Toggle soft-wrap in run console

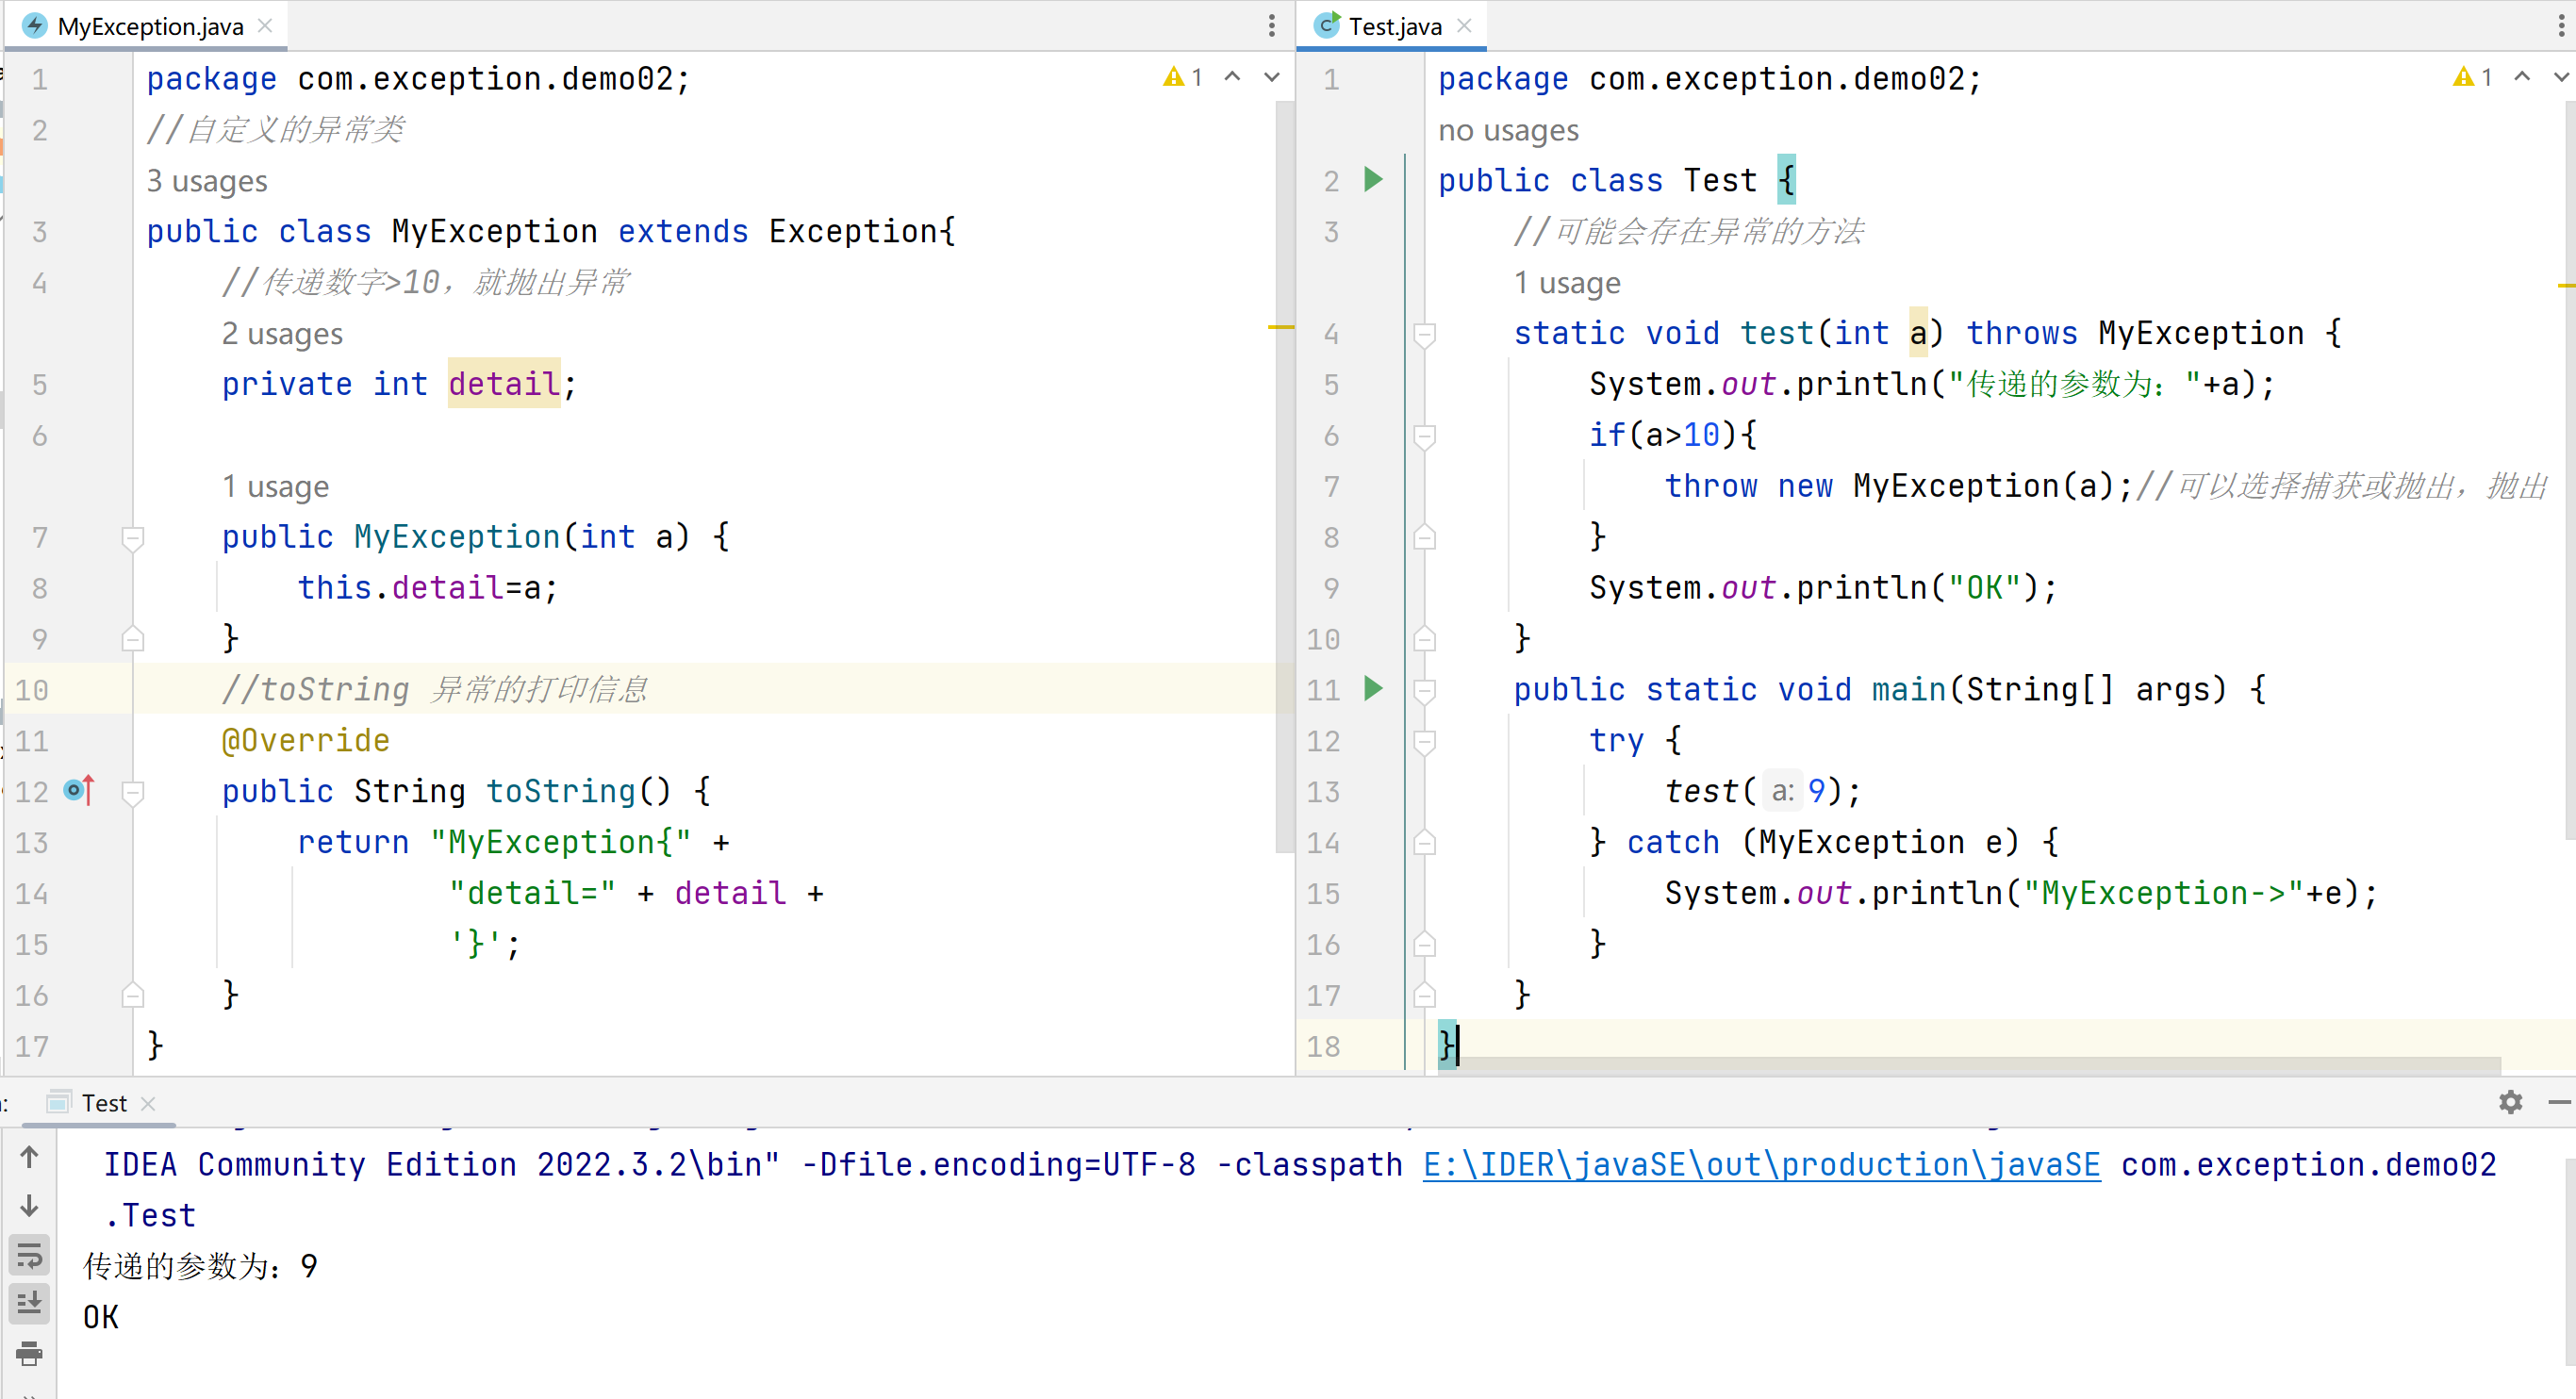click(x=29, y=1254)
